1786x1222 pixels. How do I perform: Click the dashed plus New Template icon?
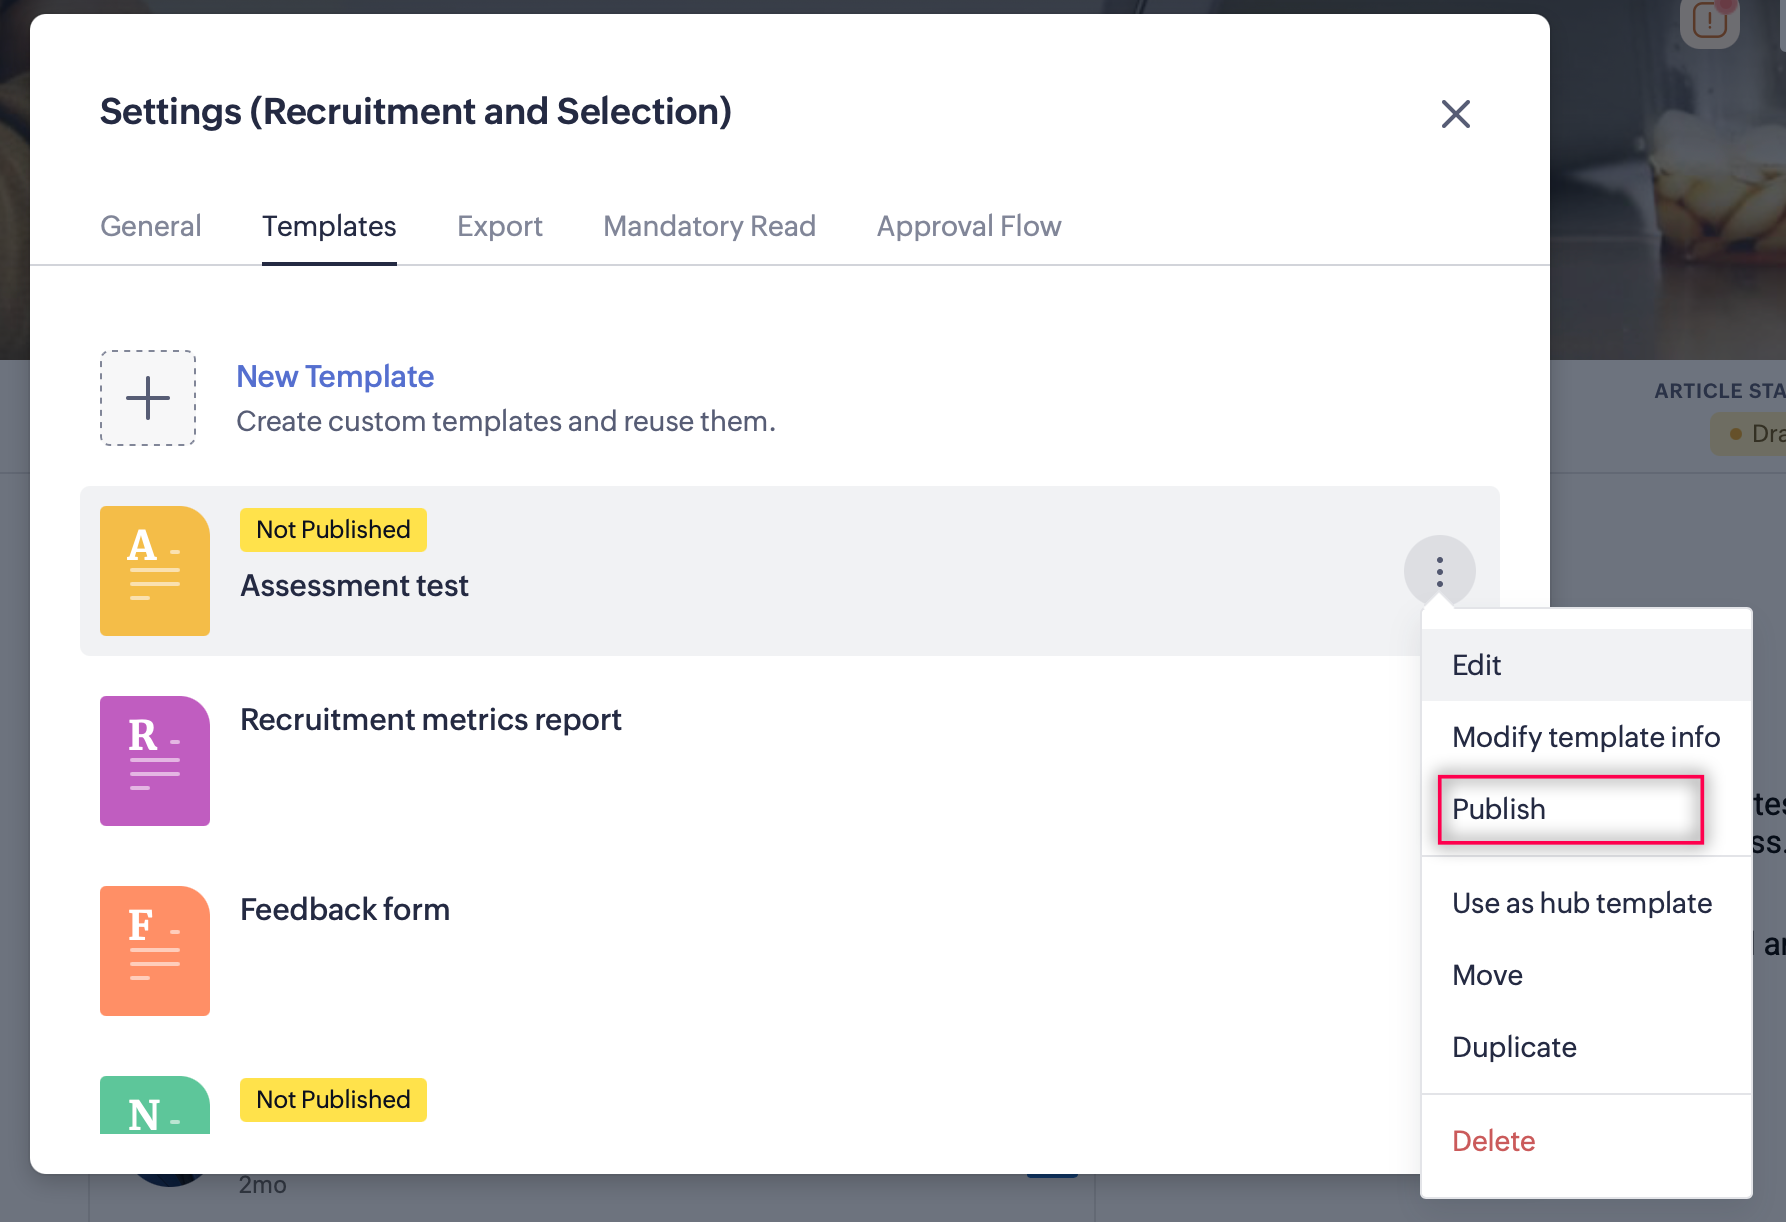coord(148,398)
